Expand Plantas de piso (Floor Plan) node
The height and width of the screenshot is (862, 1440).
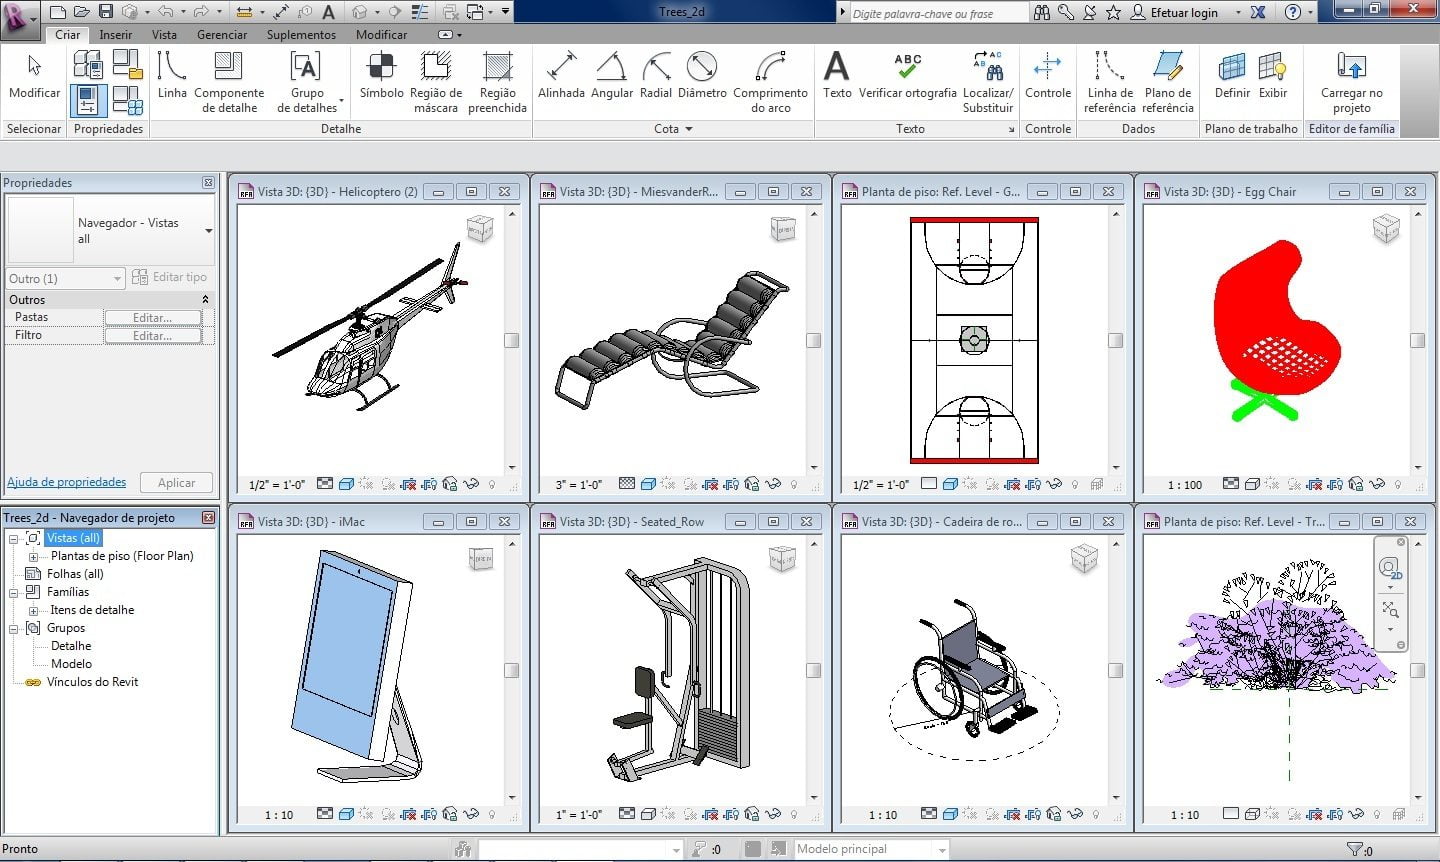point(33,556)
